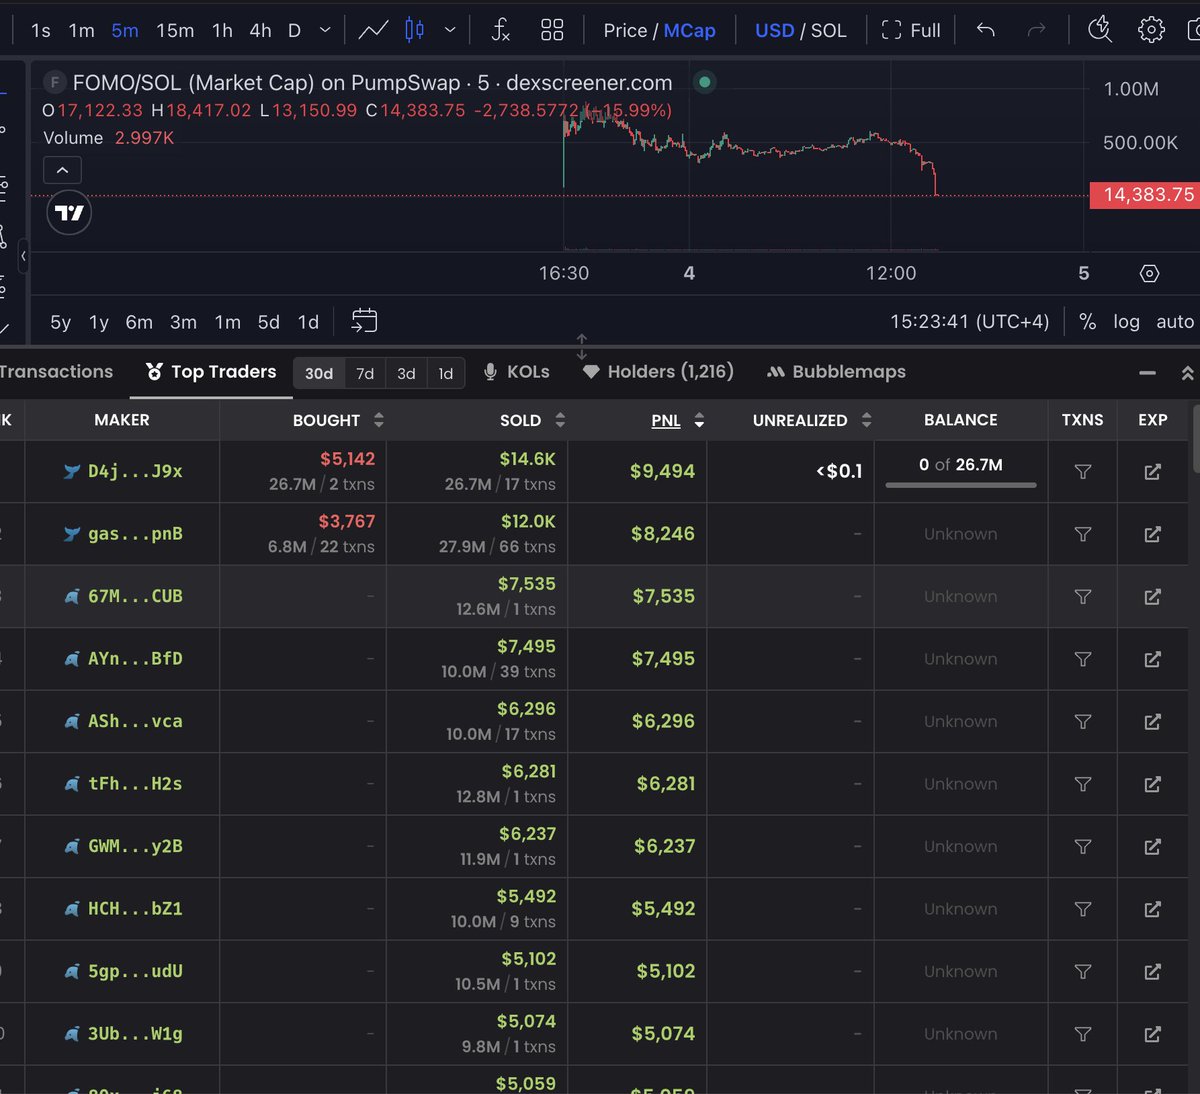This screenshot has height=1094, width=1200.
Task: Click the chart scale reset hexagon icon
Action: tap(1149, 273)
